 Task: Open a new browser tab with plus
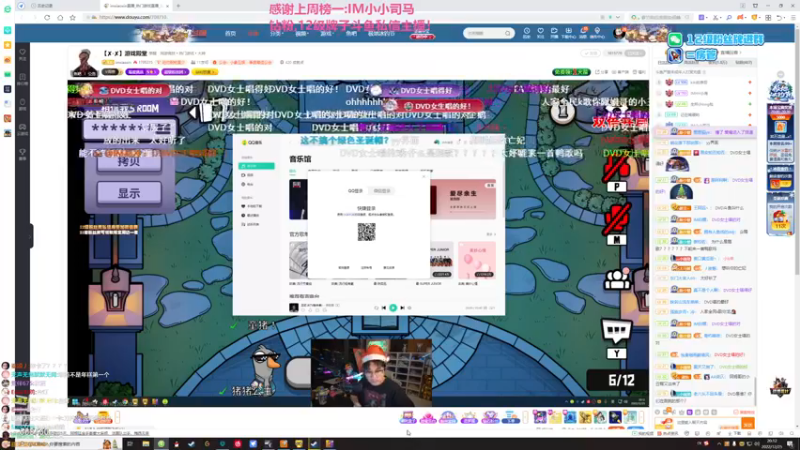pyautogui.click(x=178, y=6)
